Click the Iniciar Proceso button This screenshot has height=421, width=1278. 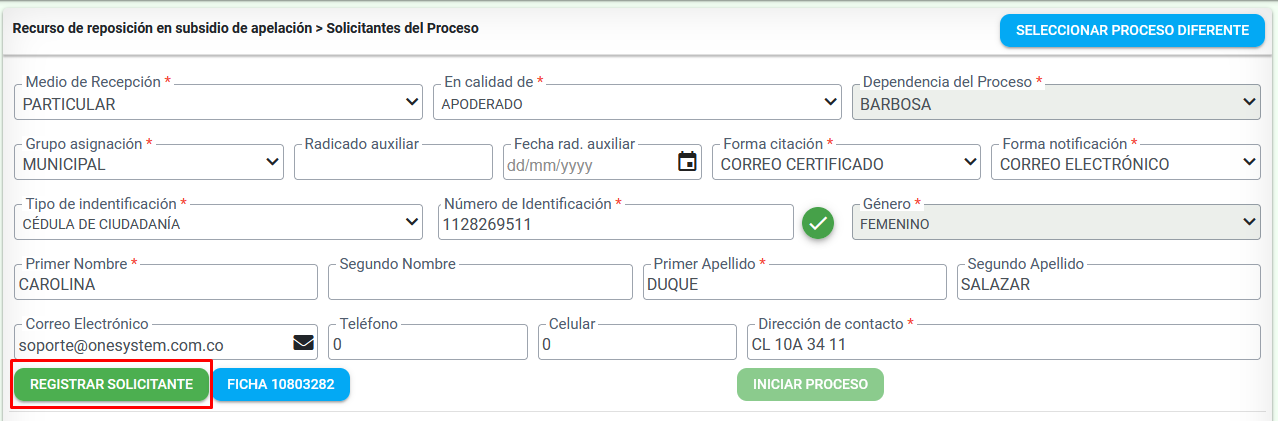[810, 385]
